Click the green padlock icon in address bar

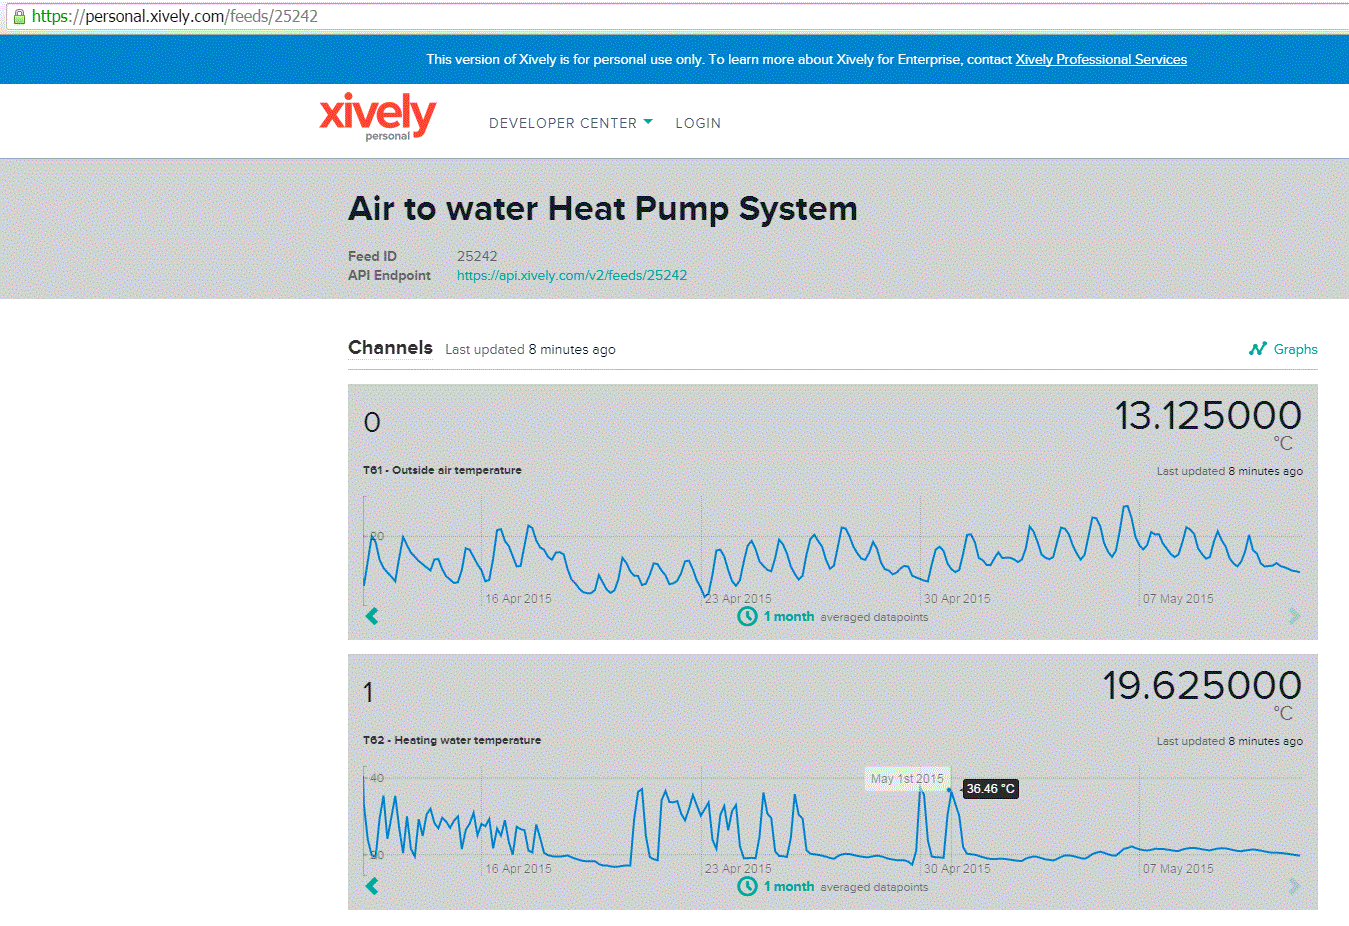[18, 16]
